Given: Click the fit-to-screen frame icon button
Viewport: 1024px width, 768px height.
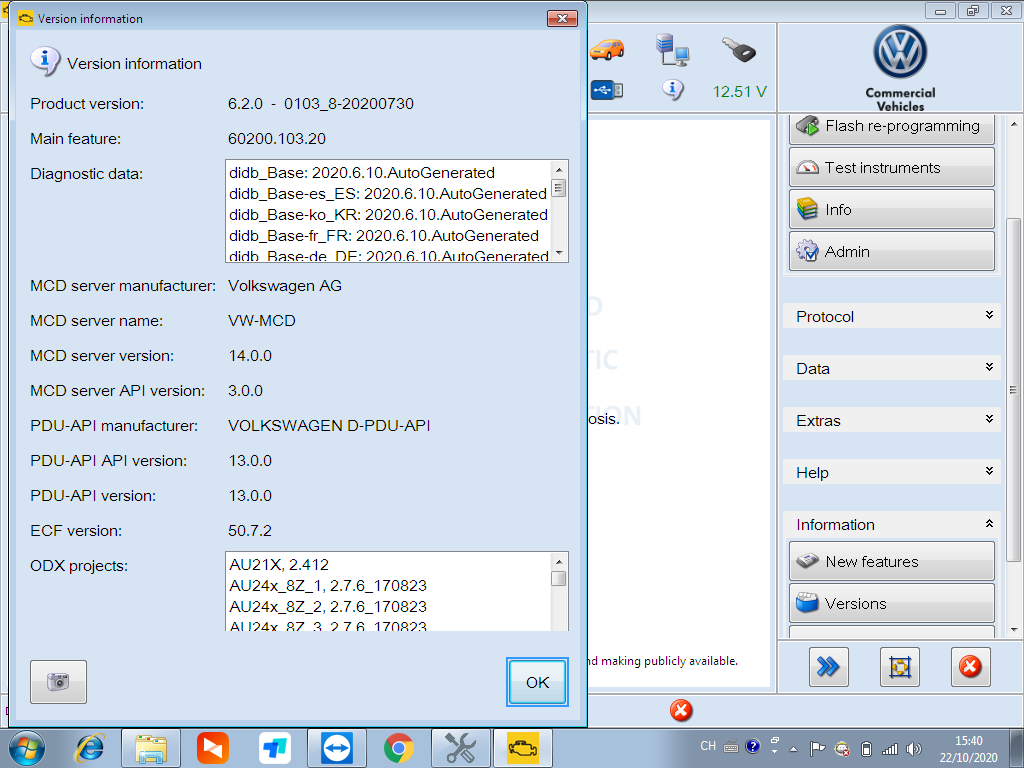Looking at the screenshot, I should pyautogui.click(x=899, y=667).
